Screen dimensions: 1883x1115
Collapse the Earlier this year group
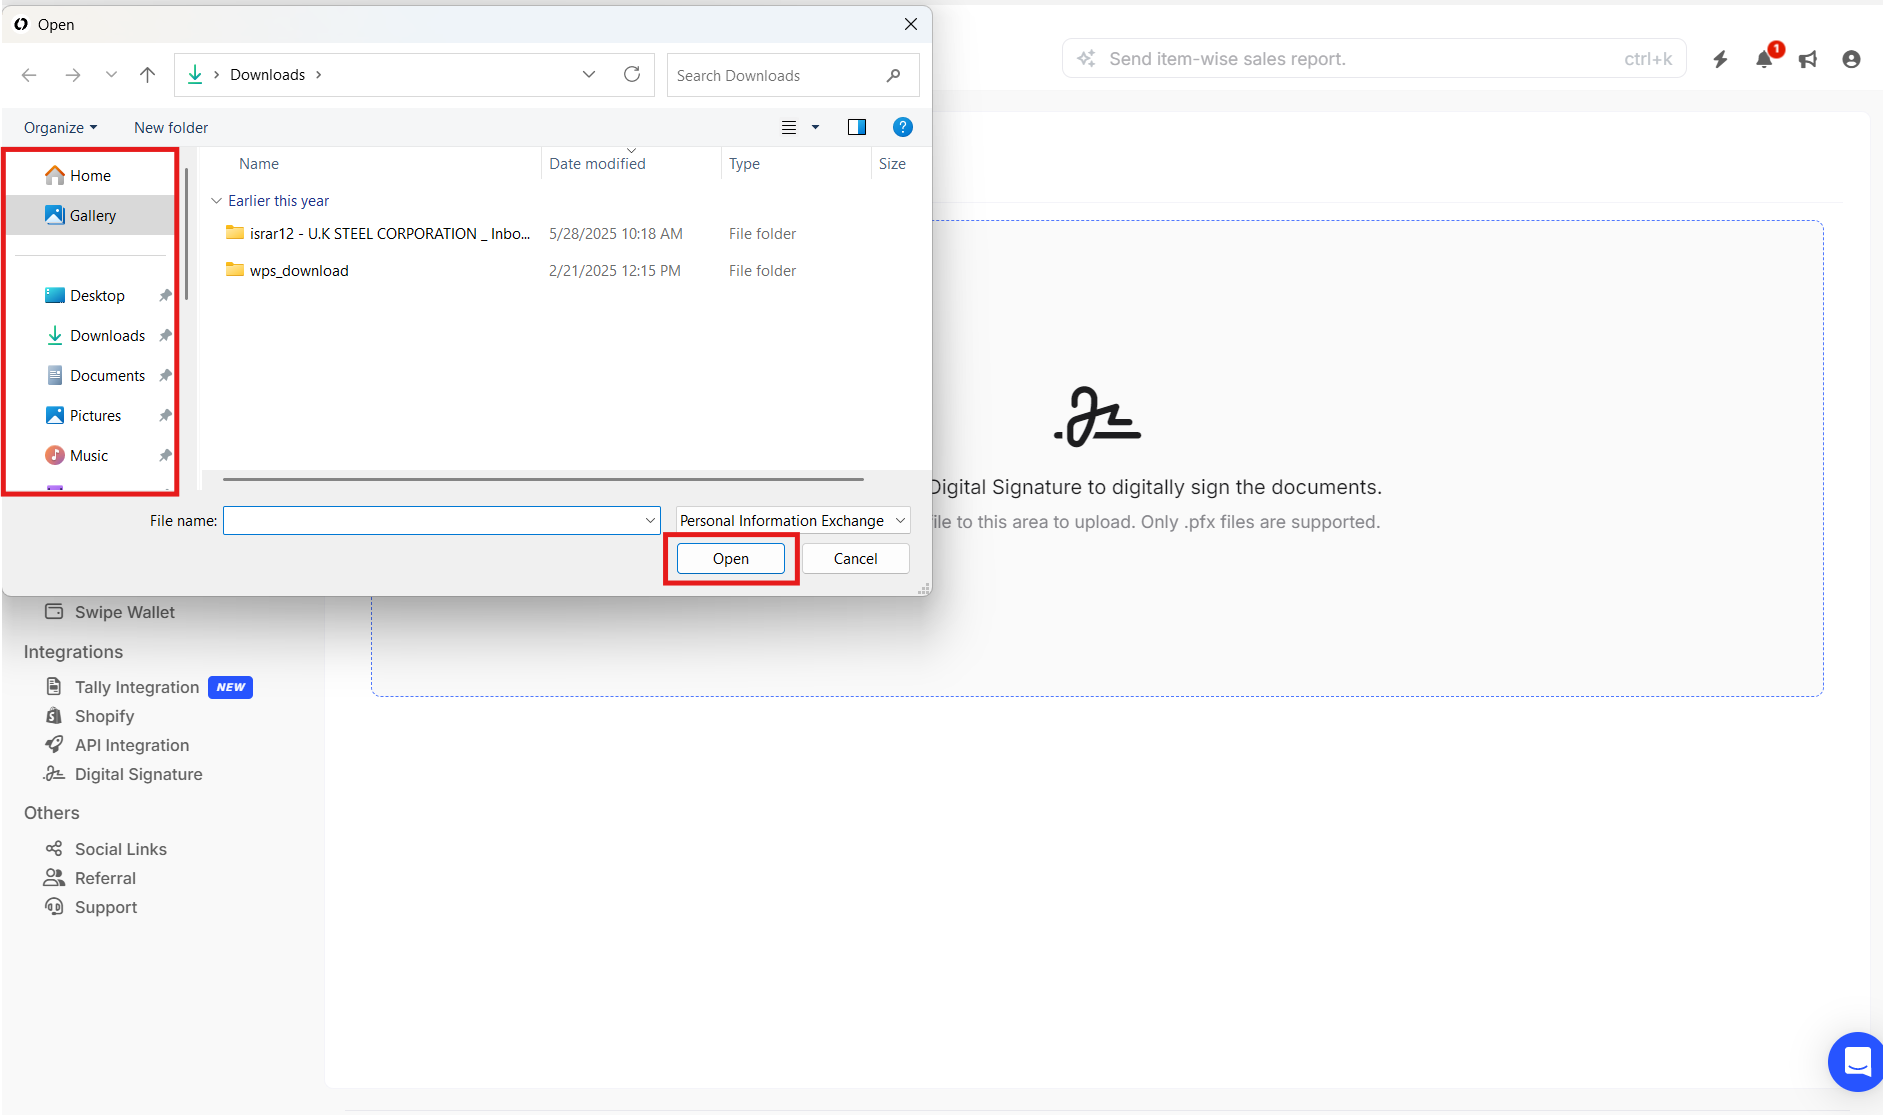(x=216, y=201)
